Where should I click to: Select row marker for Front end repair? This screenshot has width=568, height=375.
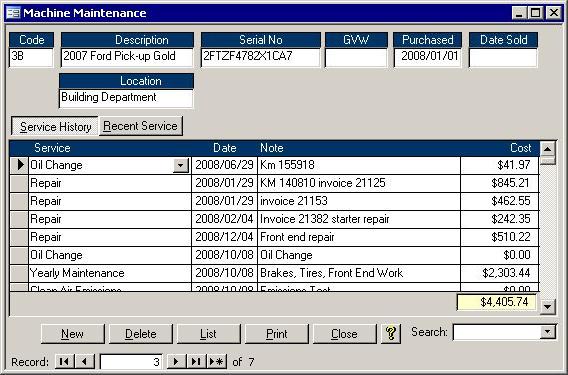point(19,238)
